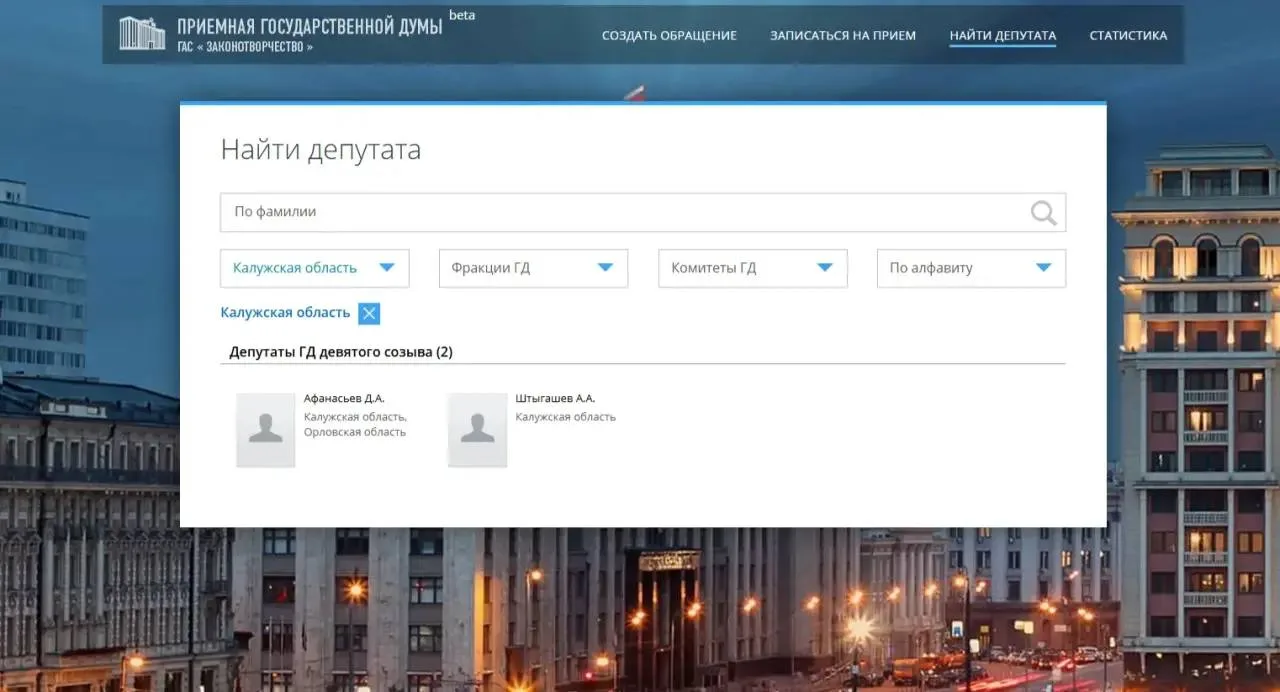The image size is (1280, 692).
Task: Click Калужская область text under Штыгашев
Action: coord(566,417)
